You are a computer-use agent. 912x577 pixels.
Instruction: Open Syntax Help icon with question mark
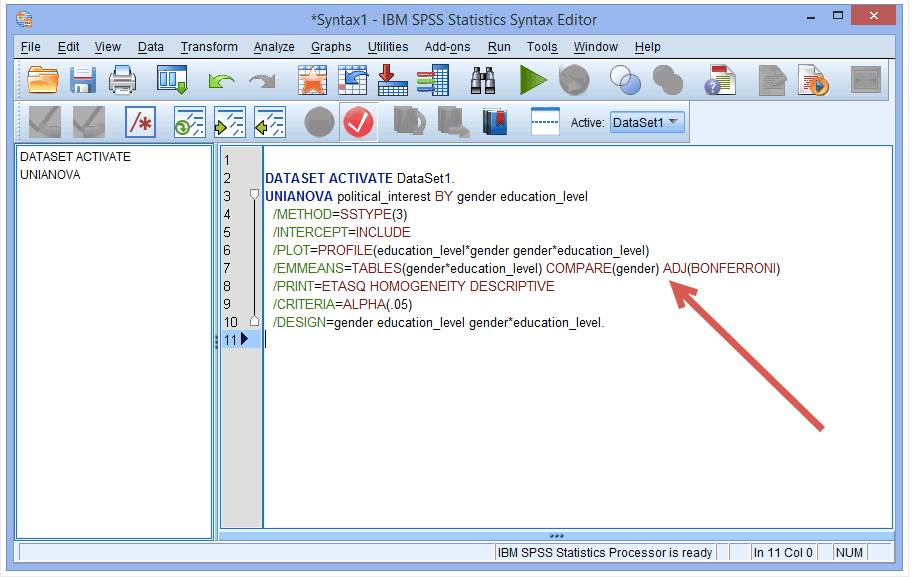[720, 80]
